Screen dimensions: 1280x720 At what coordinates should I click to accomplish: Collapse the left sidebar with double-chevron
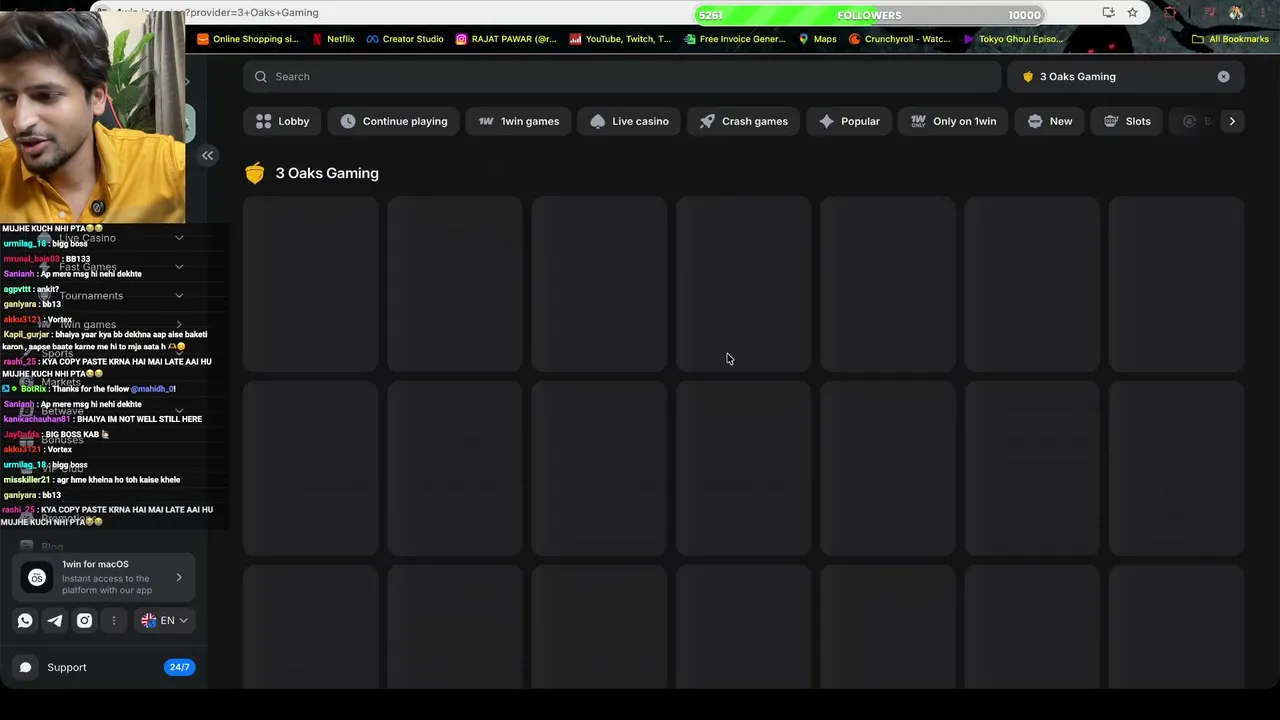(207, 155)
